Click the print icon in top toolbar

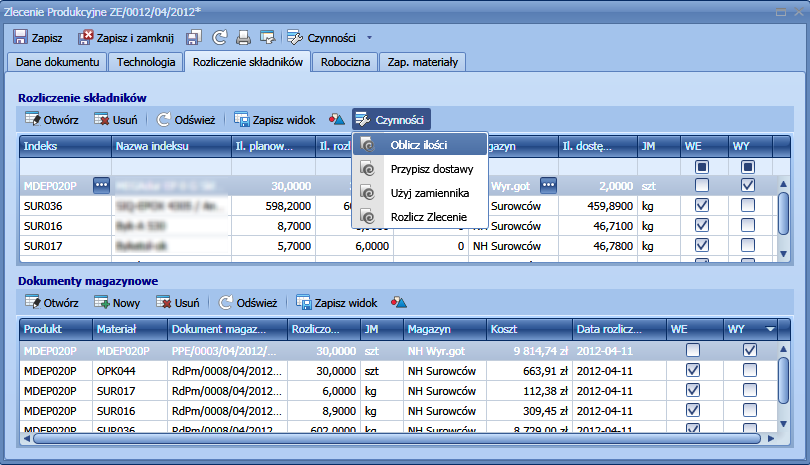[x=242, y=38]
